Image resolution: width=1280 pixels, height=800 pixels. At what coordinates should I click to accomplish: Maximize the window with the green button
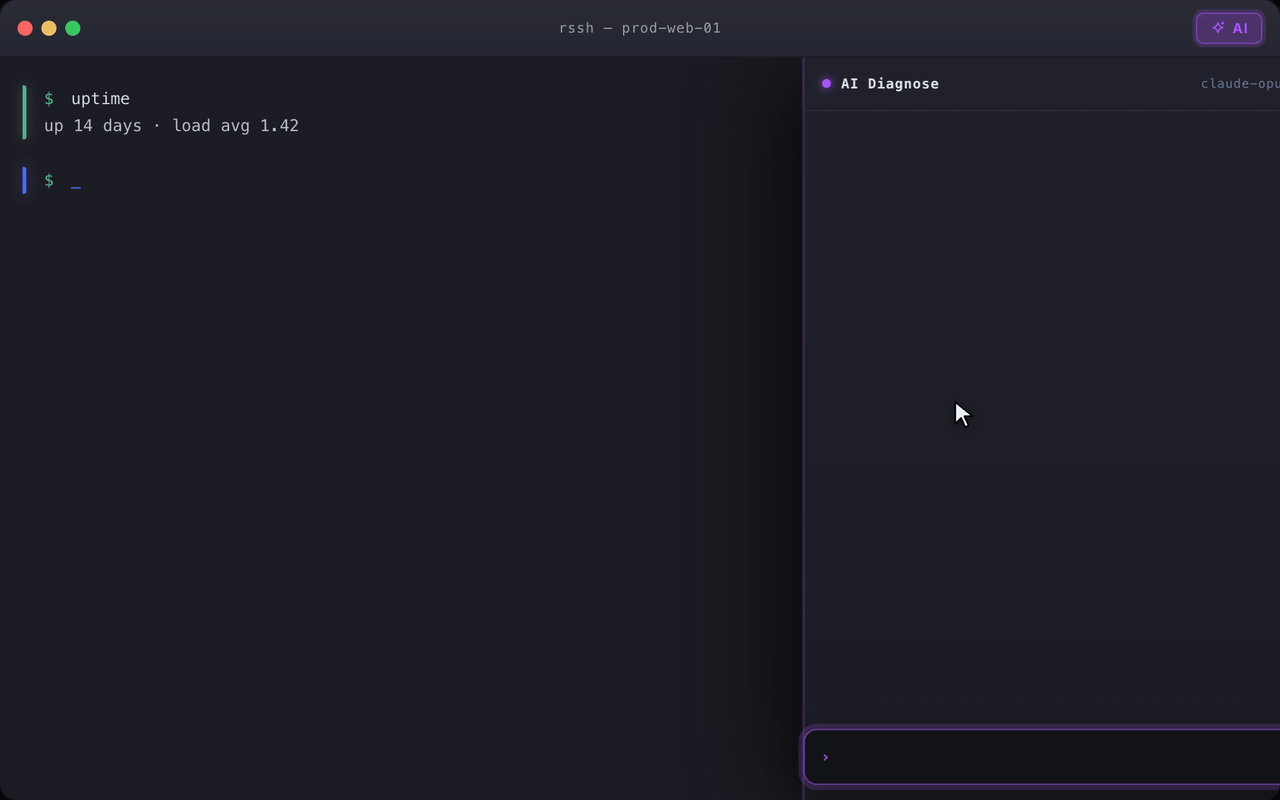click(73, 28)
